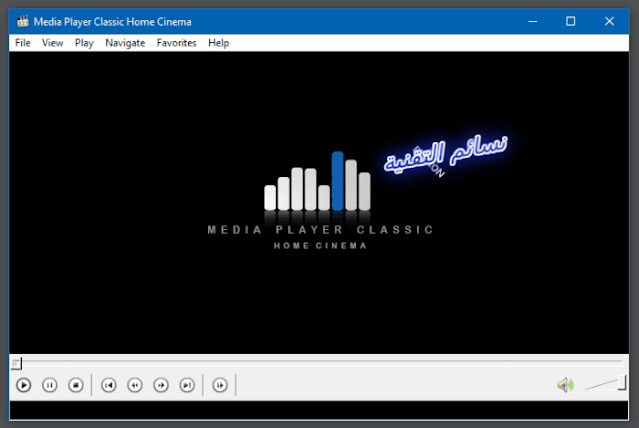
Task: Click the seek bar thumb
Action: (x=16, y=363)
